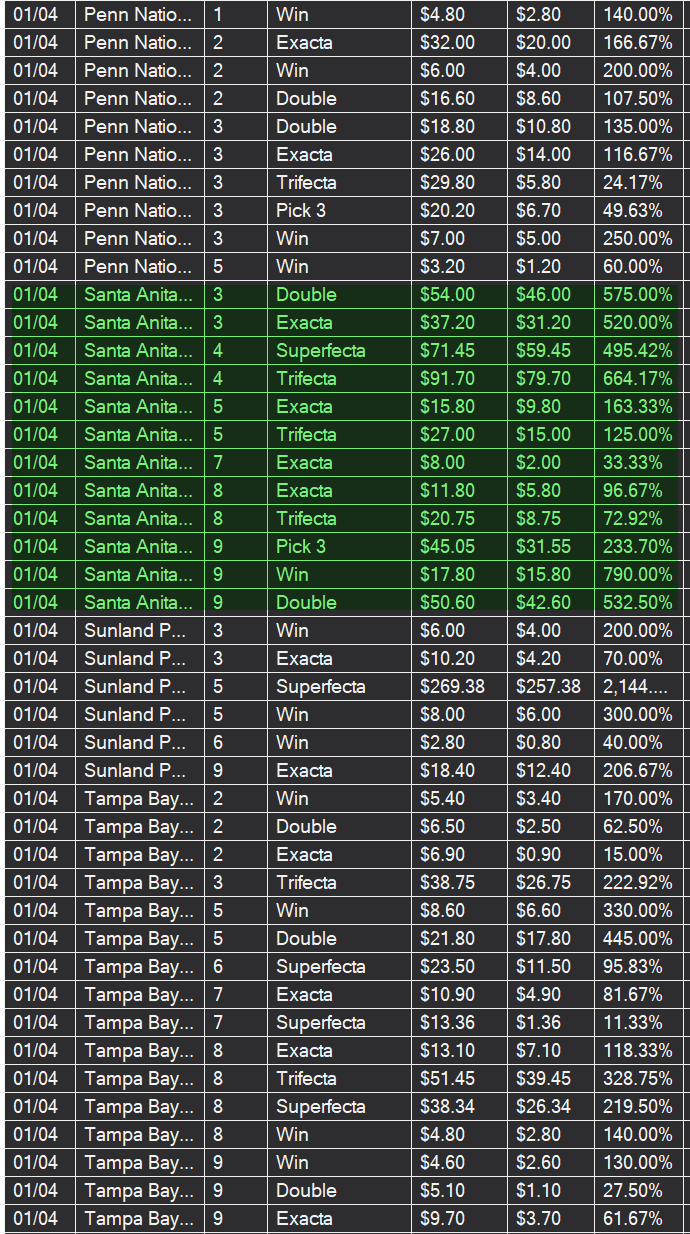Click the 2,144 percent ROI cell
Image resolution: width=690 pixels, height=1234 pixels.
tap(640, 687)
